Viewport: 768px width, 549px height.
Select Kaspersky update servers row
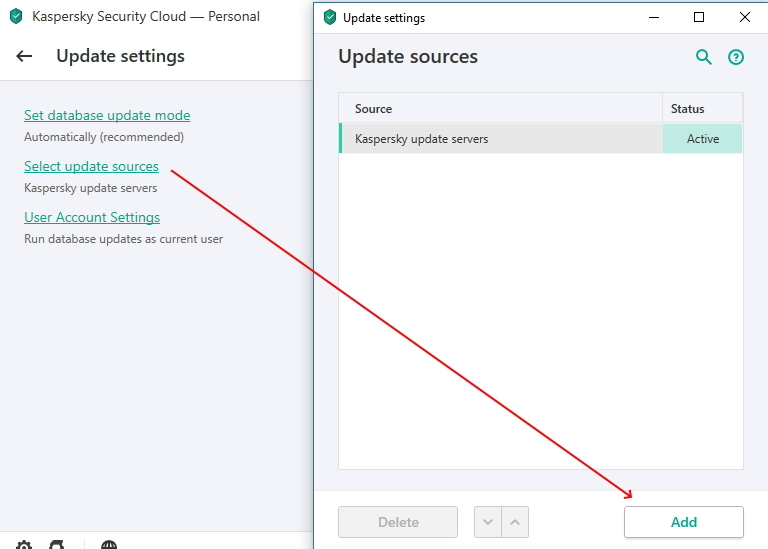pos(500,139)
